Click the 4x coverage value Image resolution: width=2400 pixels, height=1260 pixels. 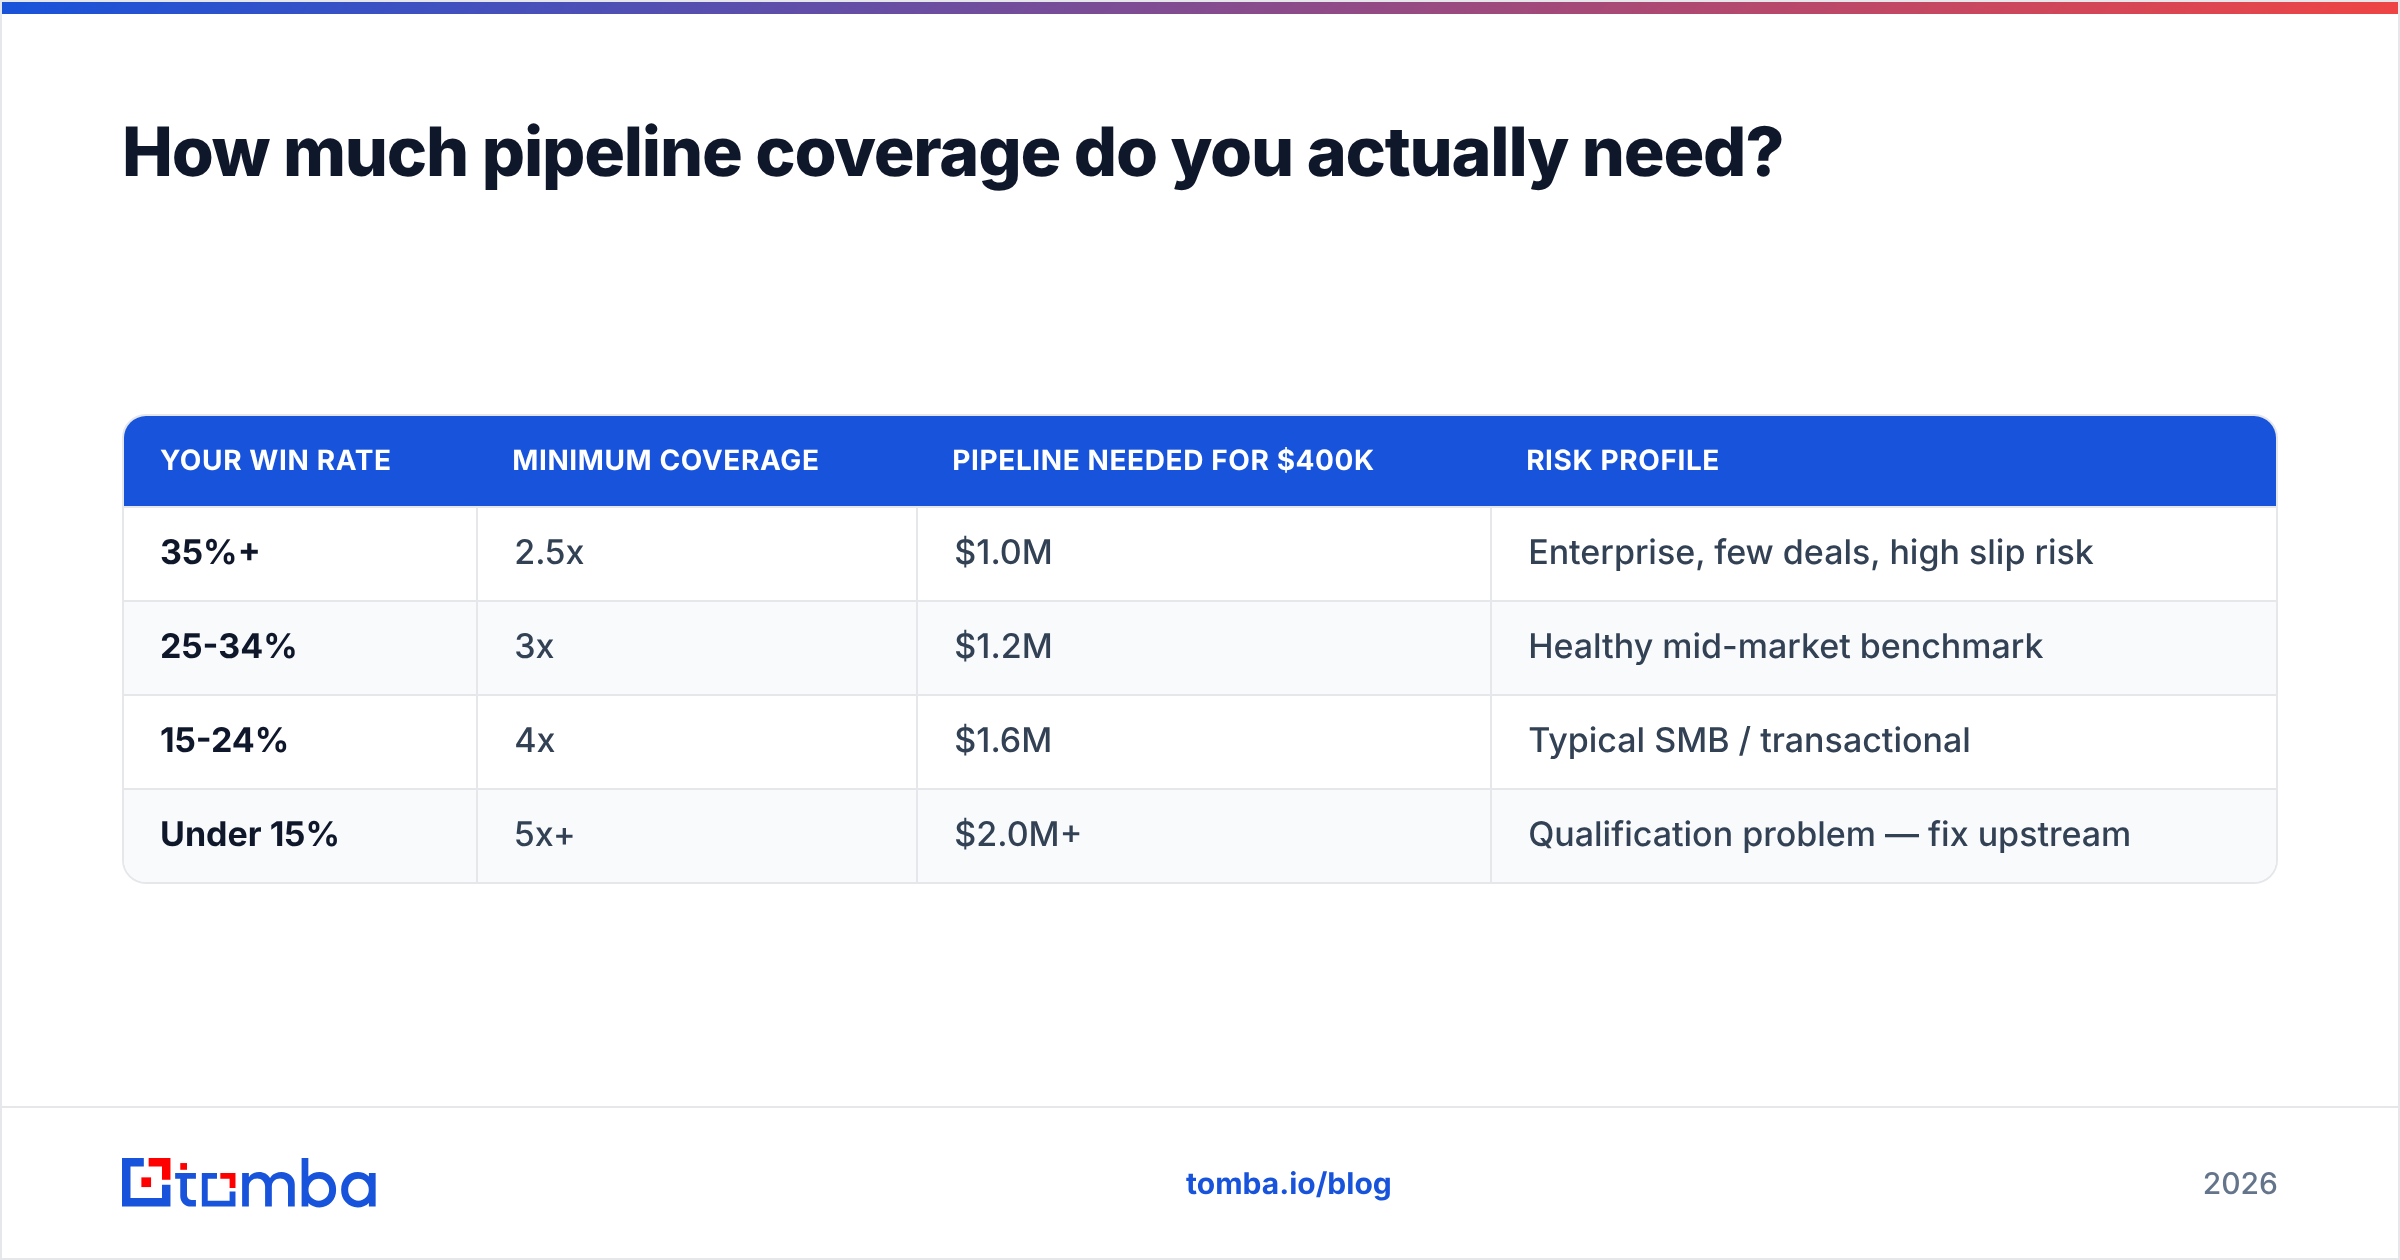[x=535, y=740]
